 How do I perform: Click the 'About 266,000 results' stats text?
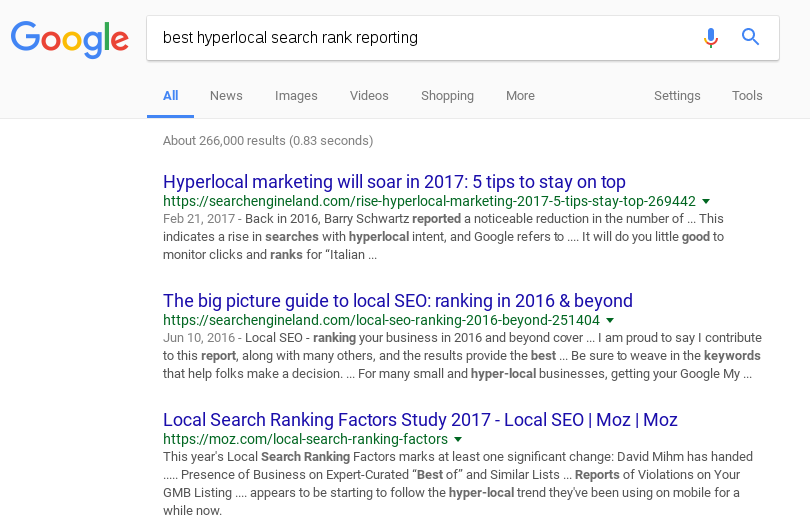pyautogui.click(x=268, y=141)
